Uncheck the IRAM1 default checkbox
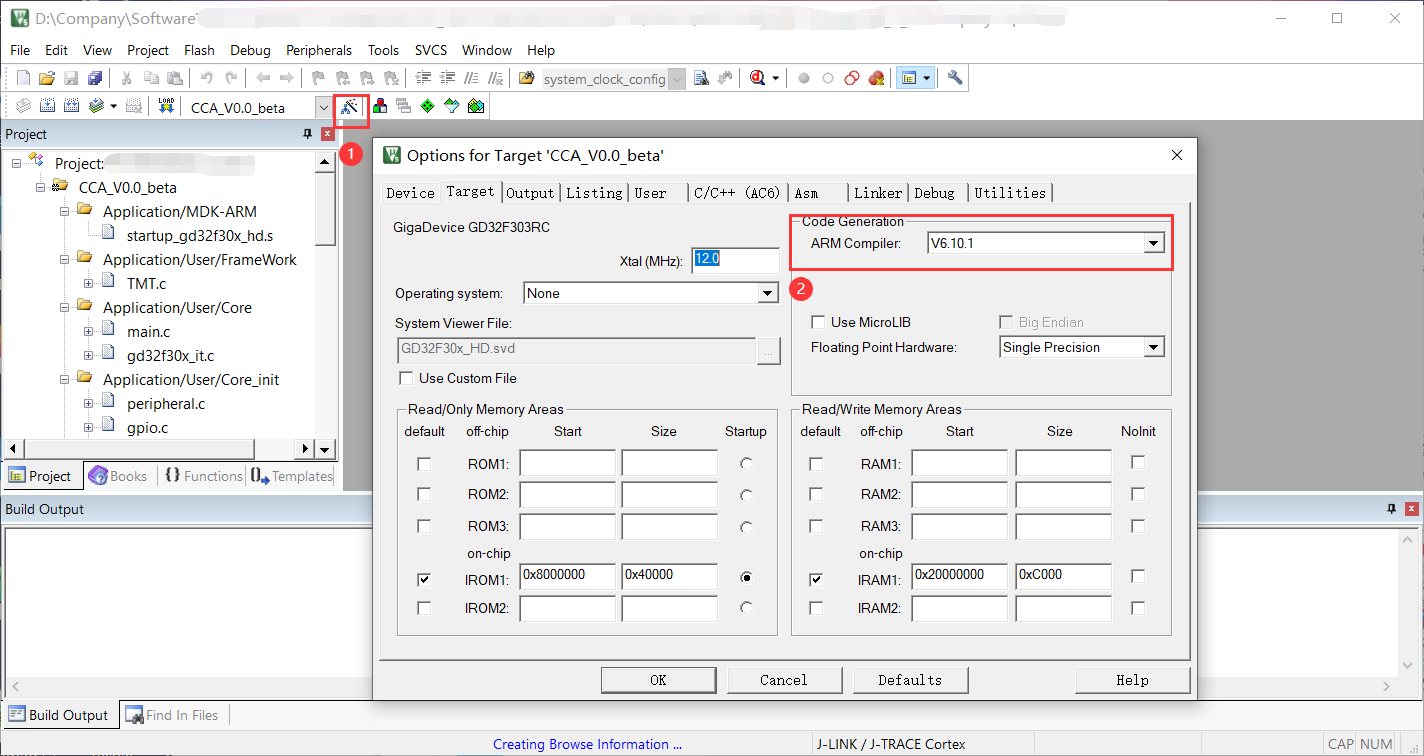This screenshot has height=756, width=1424. pos(816,578)
